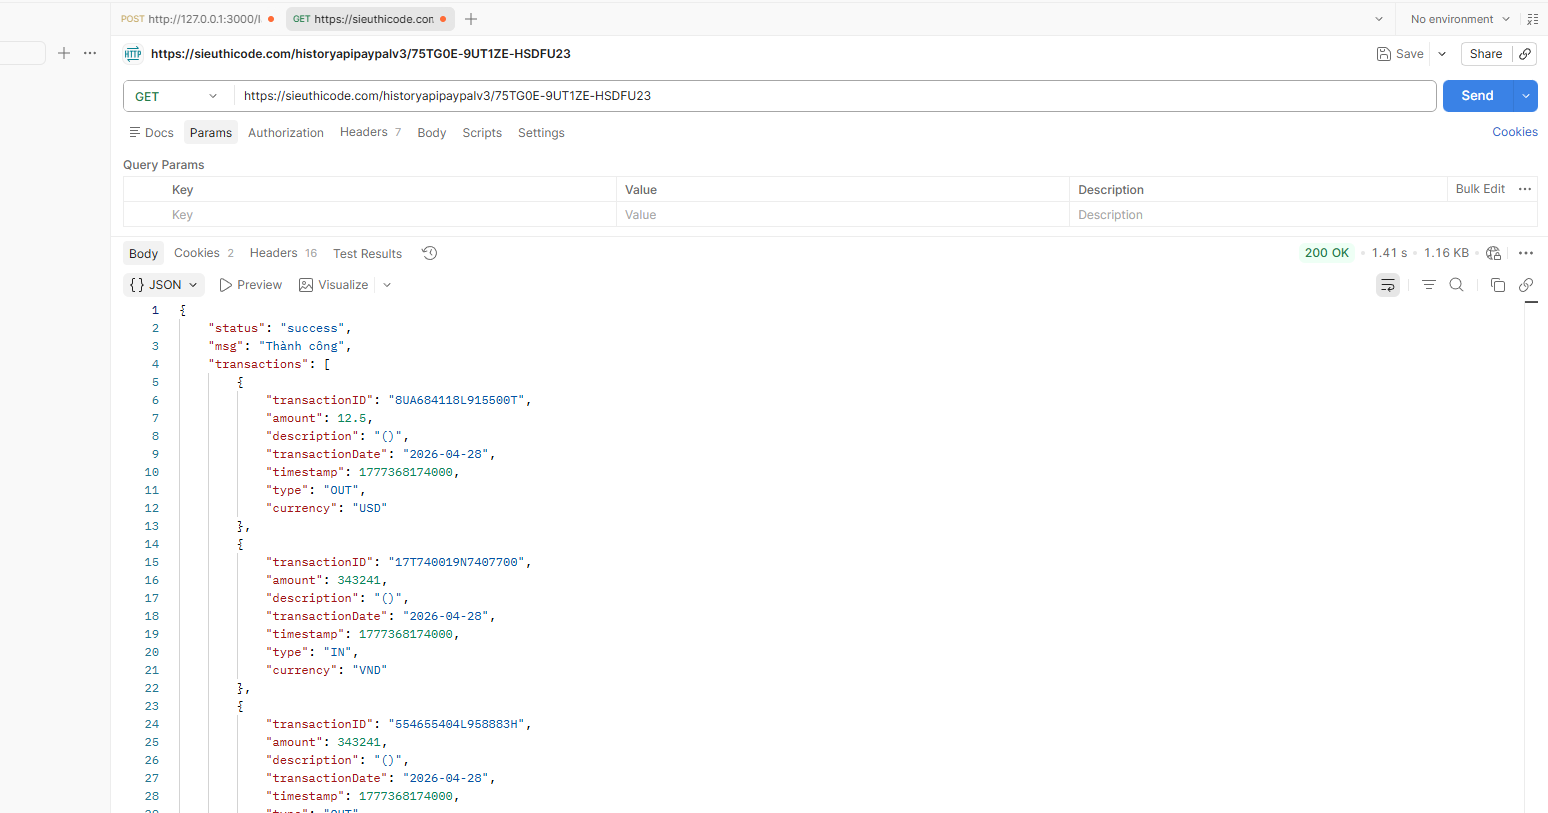Screen dimensions: 1548x813
Task: Select the response Headers tab
Action: point(283,253)
